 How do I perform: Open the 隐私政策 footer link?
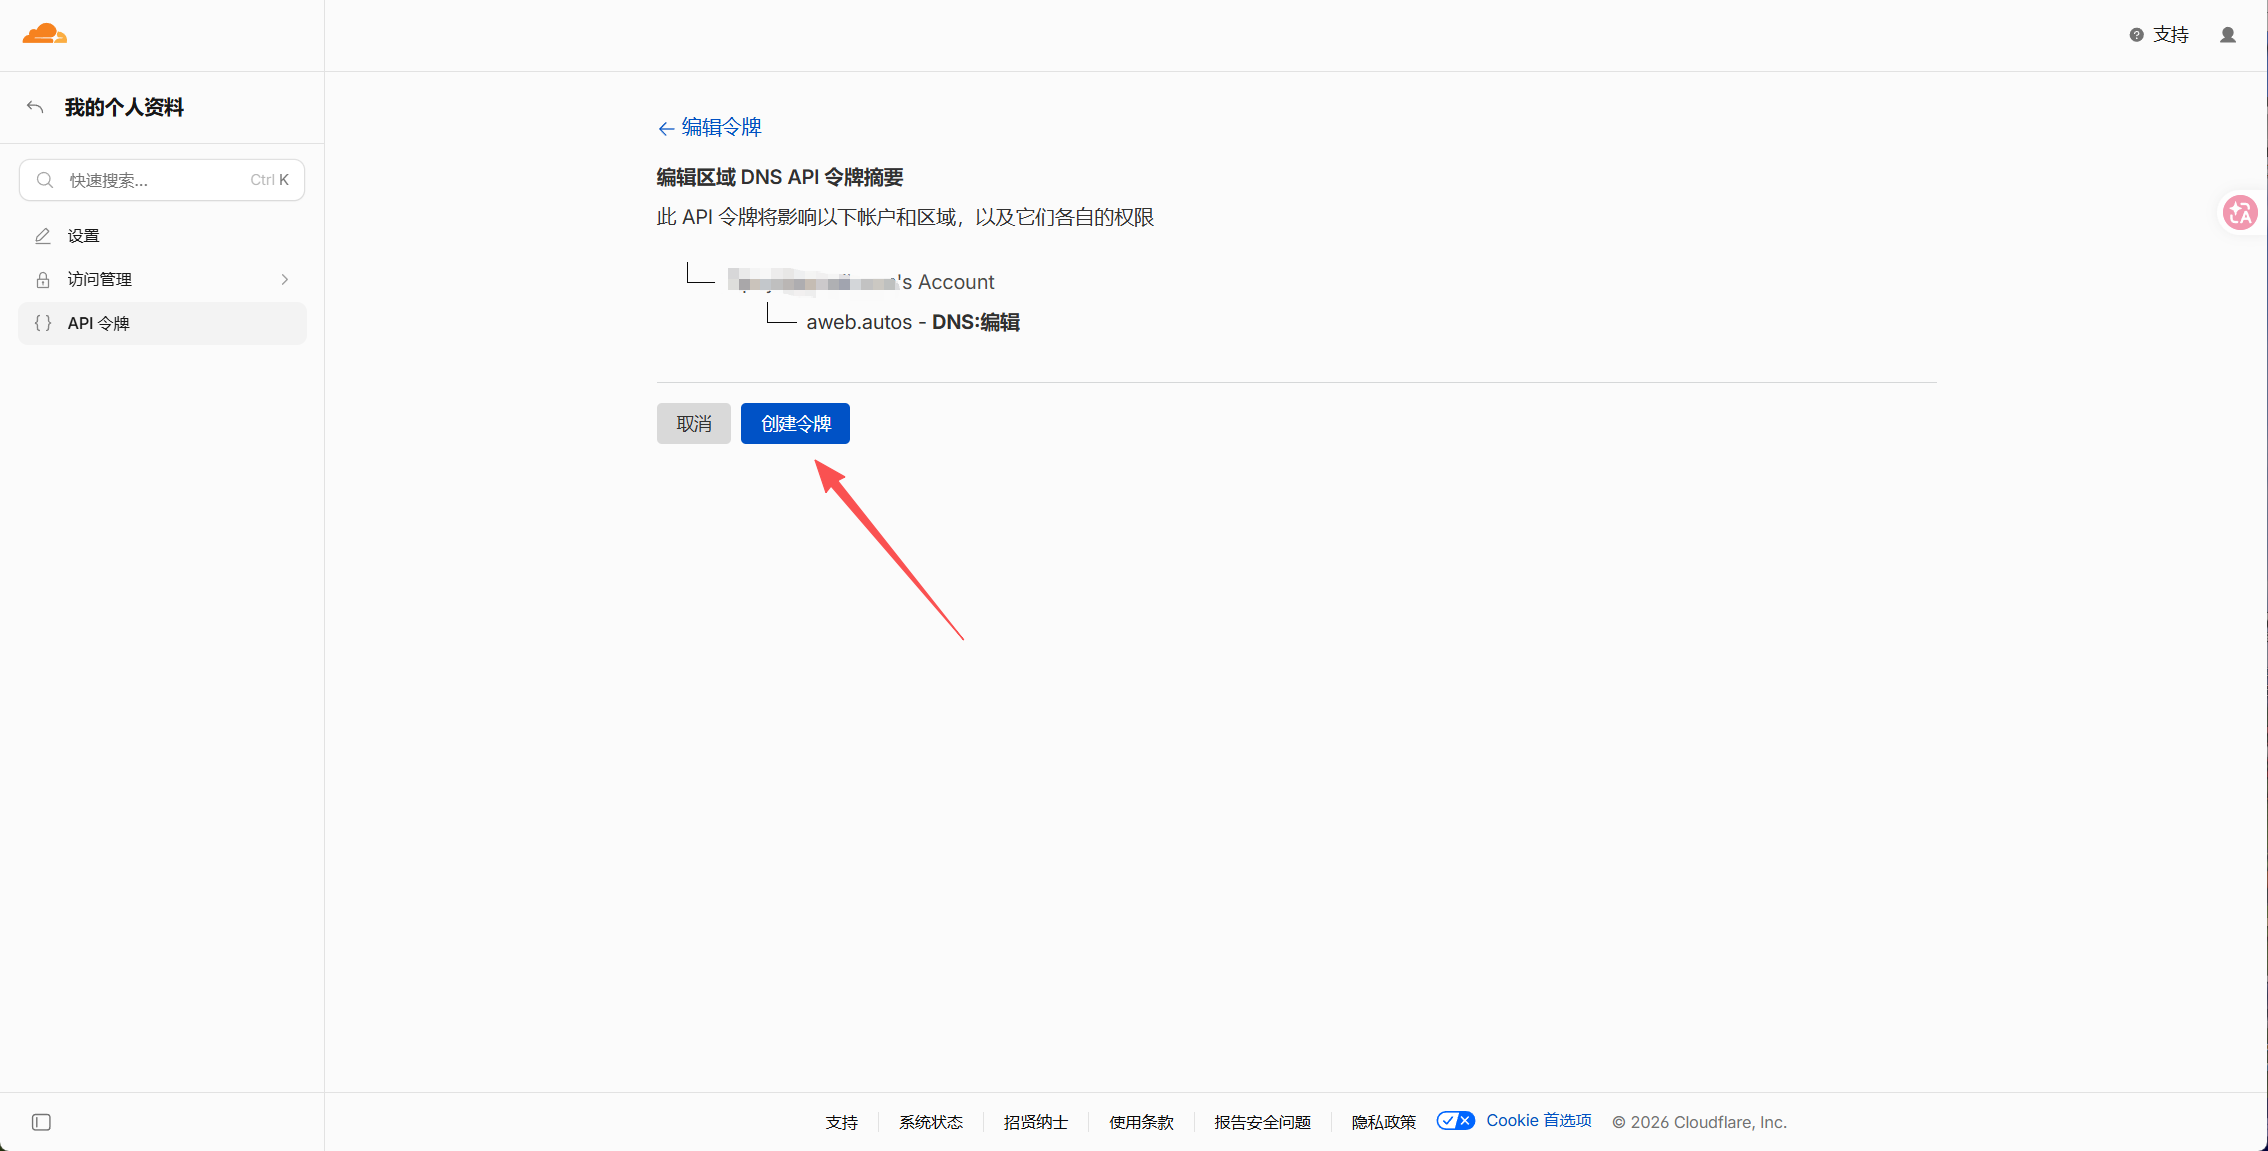click(1383, 1122)
